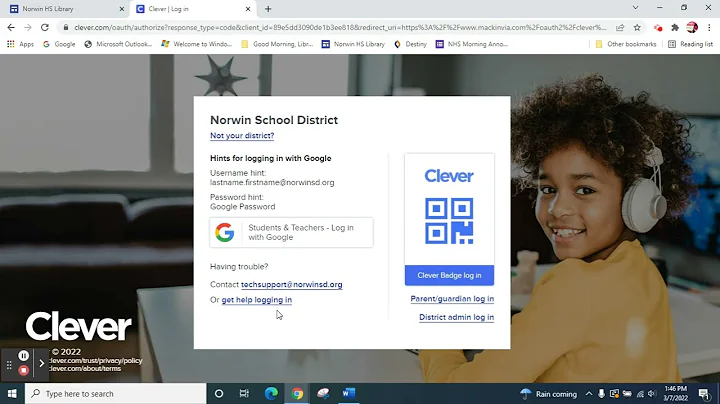720x404 pixels.
Task: Open the NHS Morning Anno... bookmark
Action: click(472, 44)
